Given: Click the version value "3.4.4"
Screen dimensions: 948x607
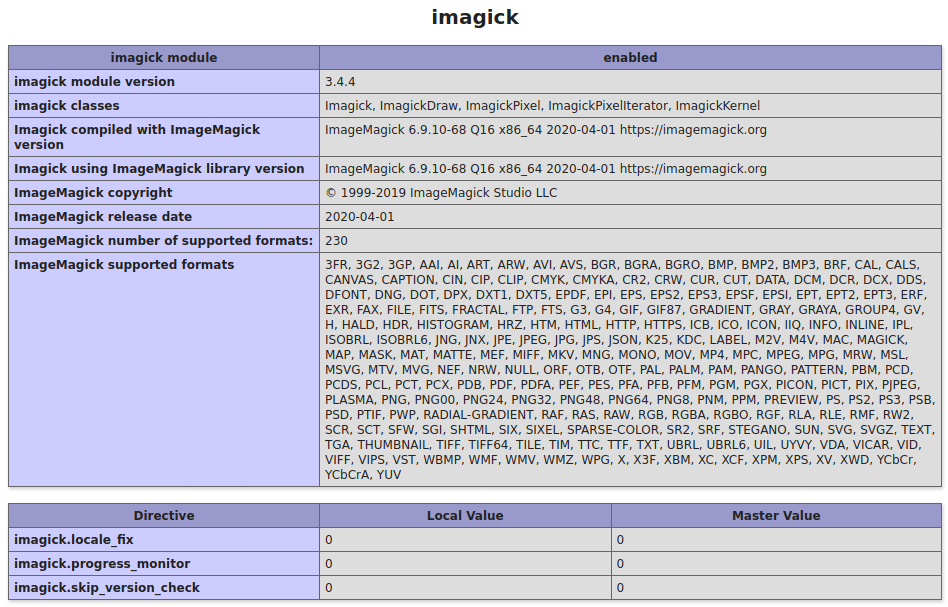Looking at the screenshot, I should click(340, 82).
